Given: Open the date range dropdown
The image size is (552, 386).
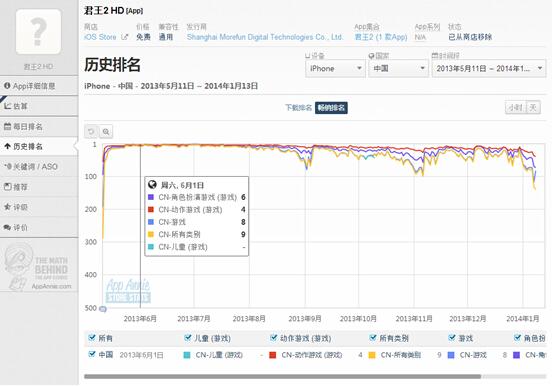Looking at the screenshot, I should point(489,68).
